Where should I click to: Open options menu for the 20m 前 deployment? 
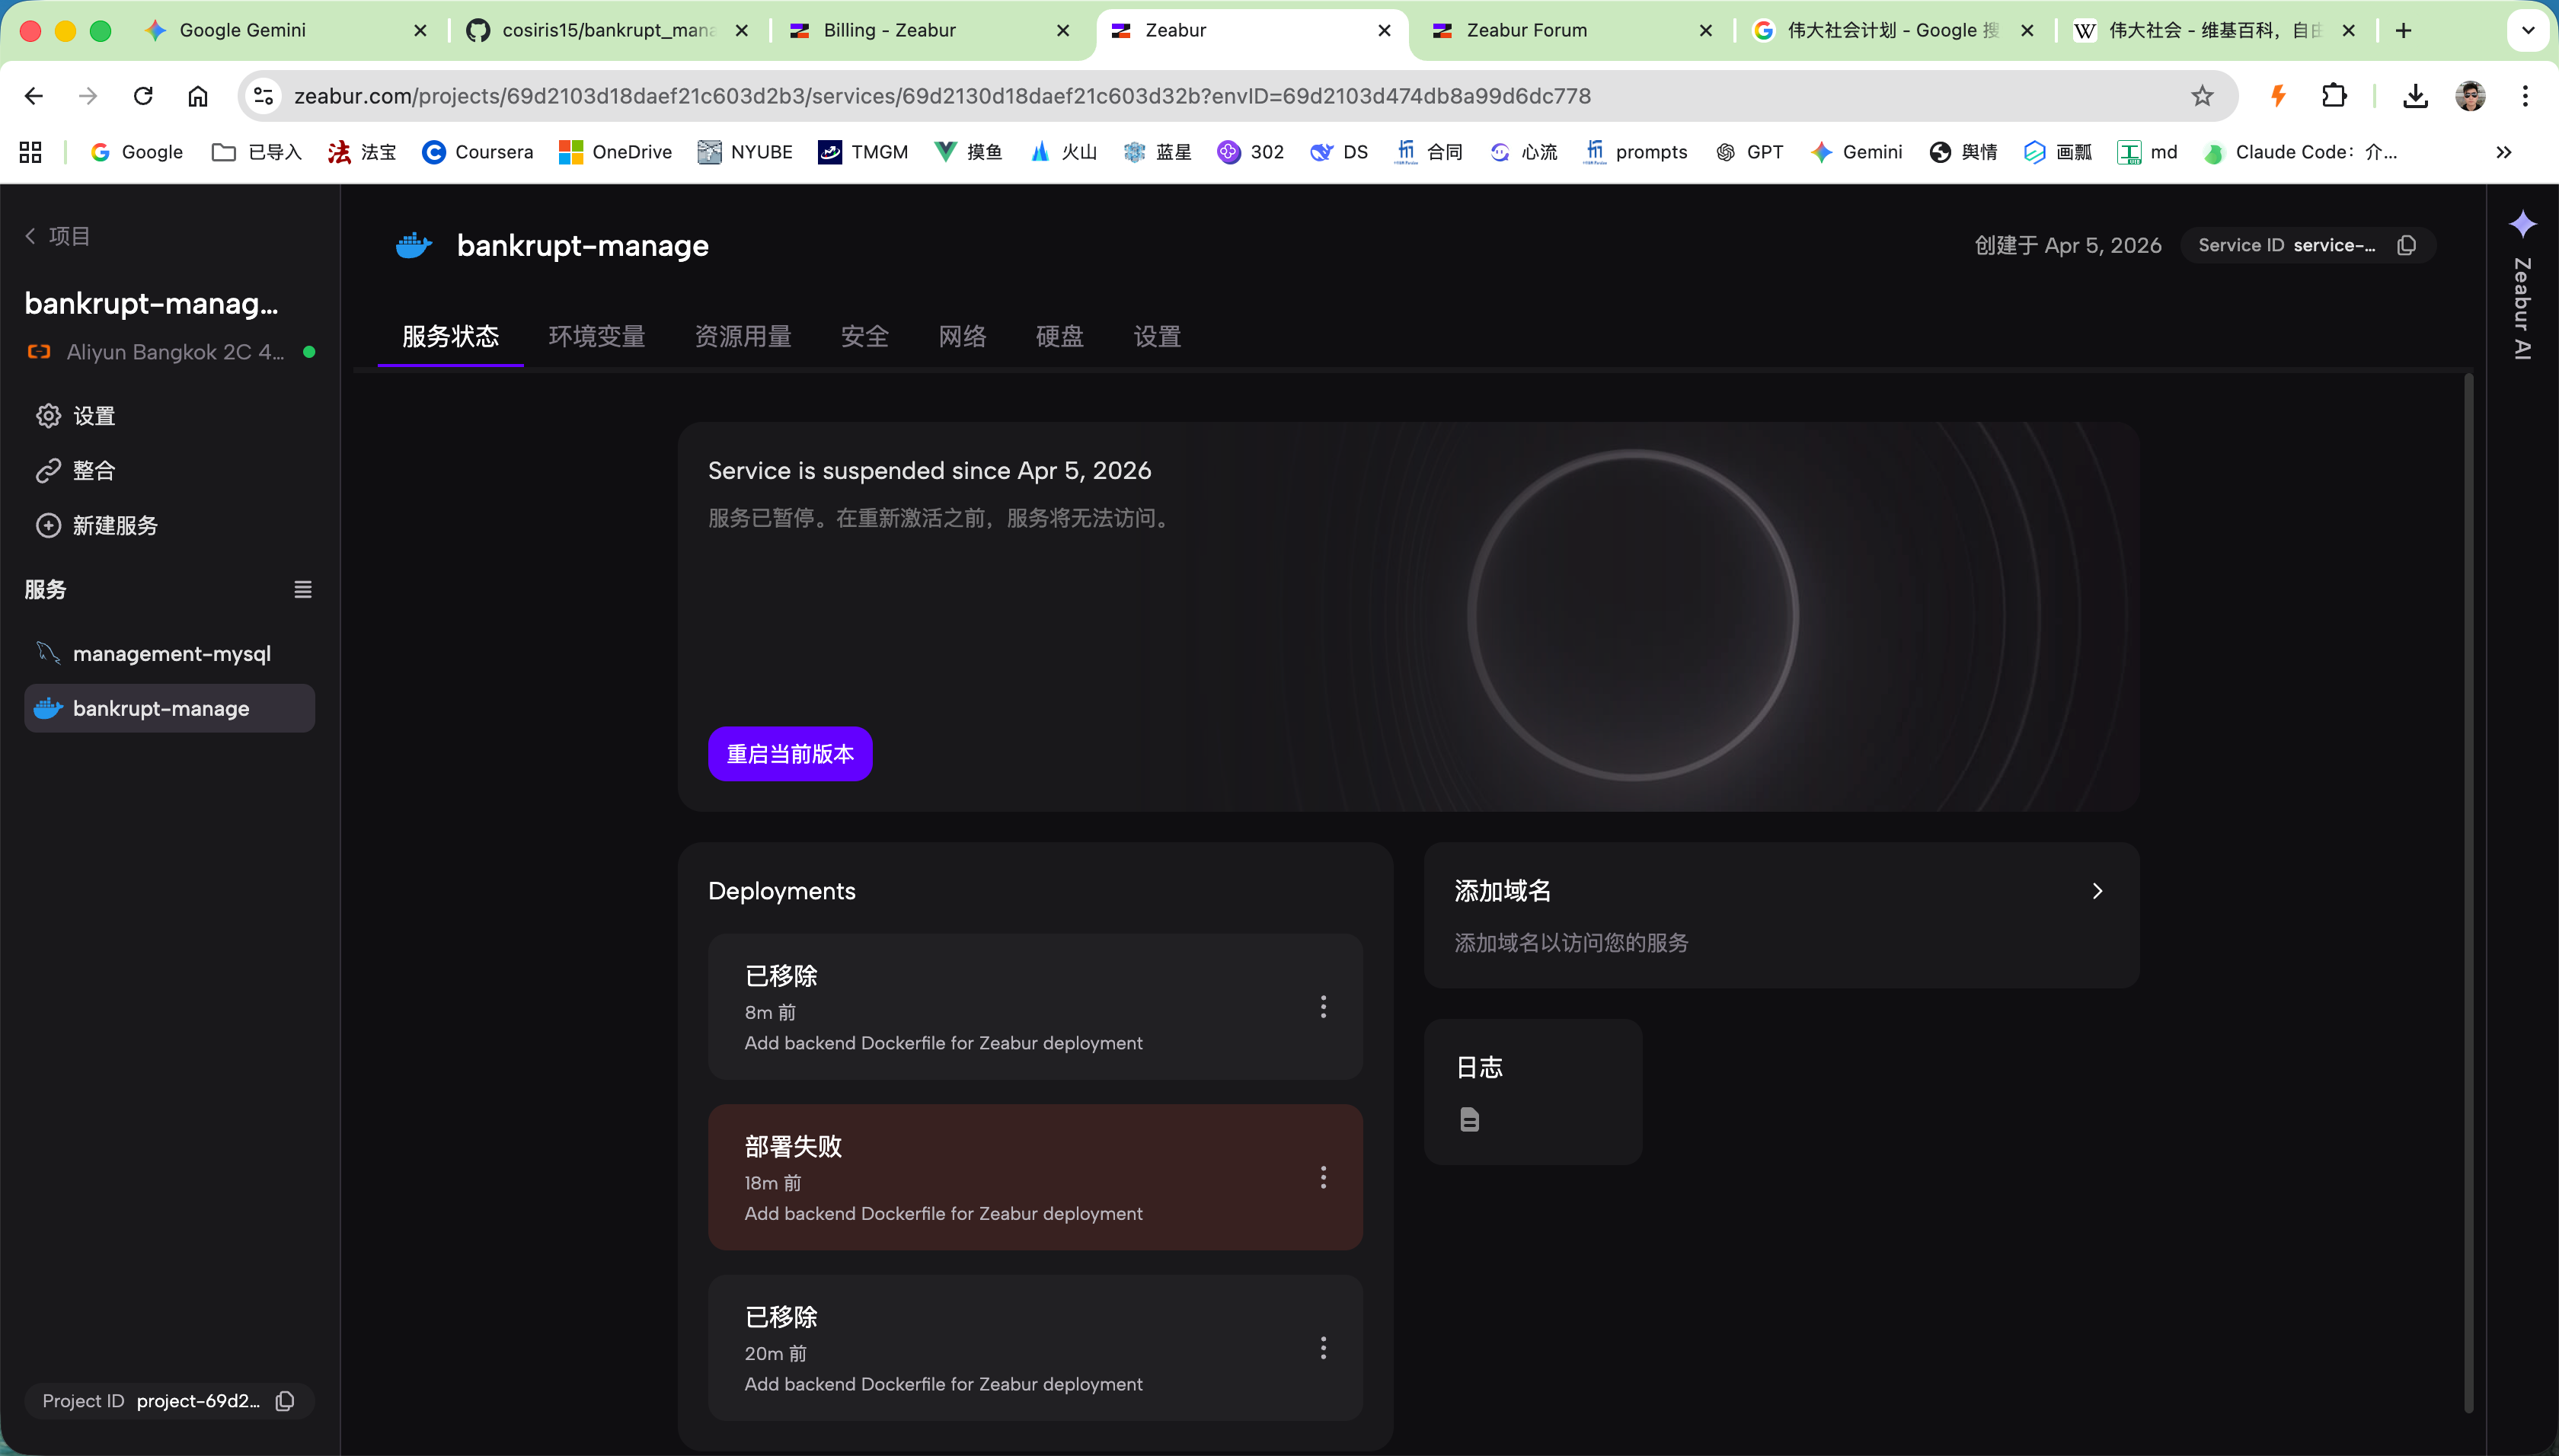[1323, 1348]
